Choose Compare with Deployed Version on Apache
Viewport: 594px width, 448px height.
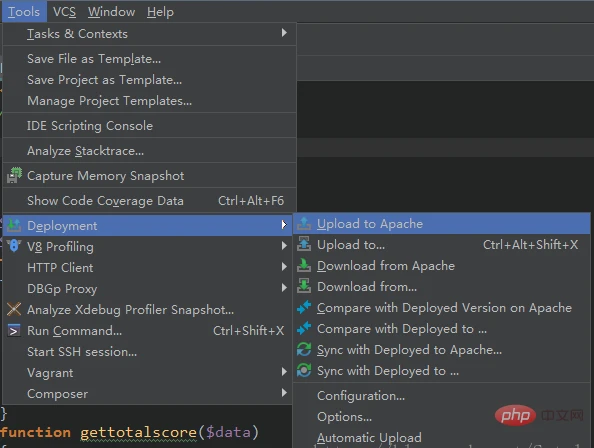click(x=442, y=308)
